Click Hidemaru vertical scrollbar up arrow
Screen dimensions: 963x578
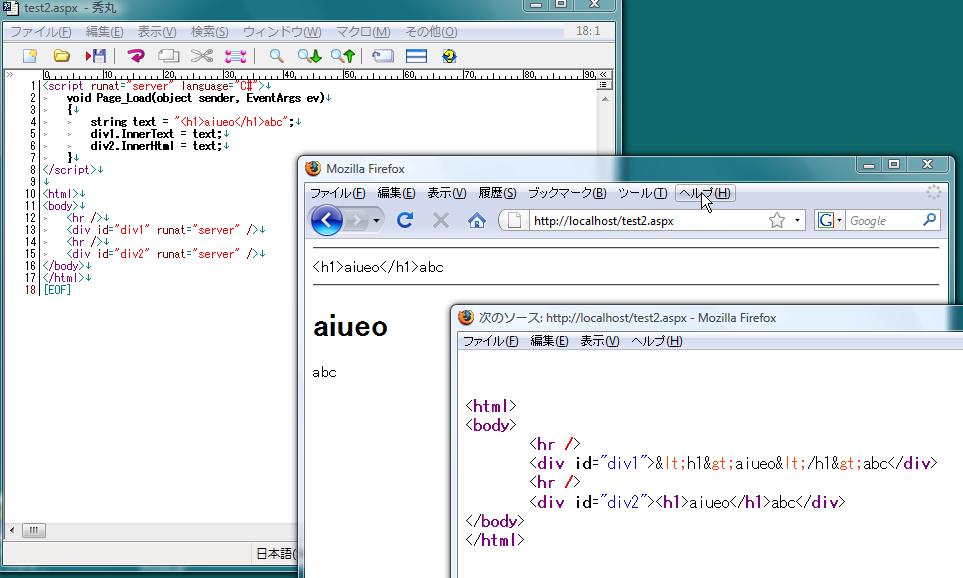point(605,99)
